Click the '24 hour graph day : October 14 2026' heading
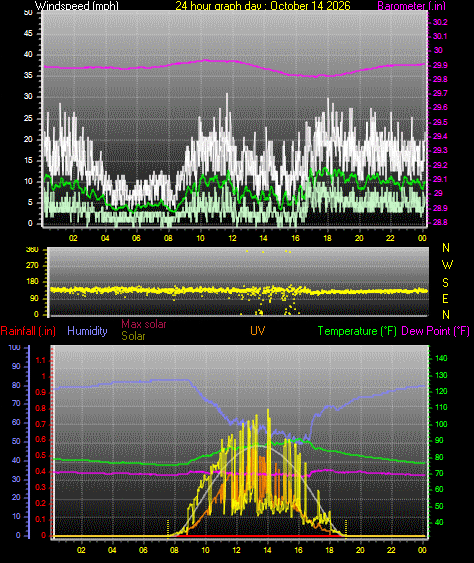 [262, 5]
